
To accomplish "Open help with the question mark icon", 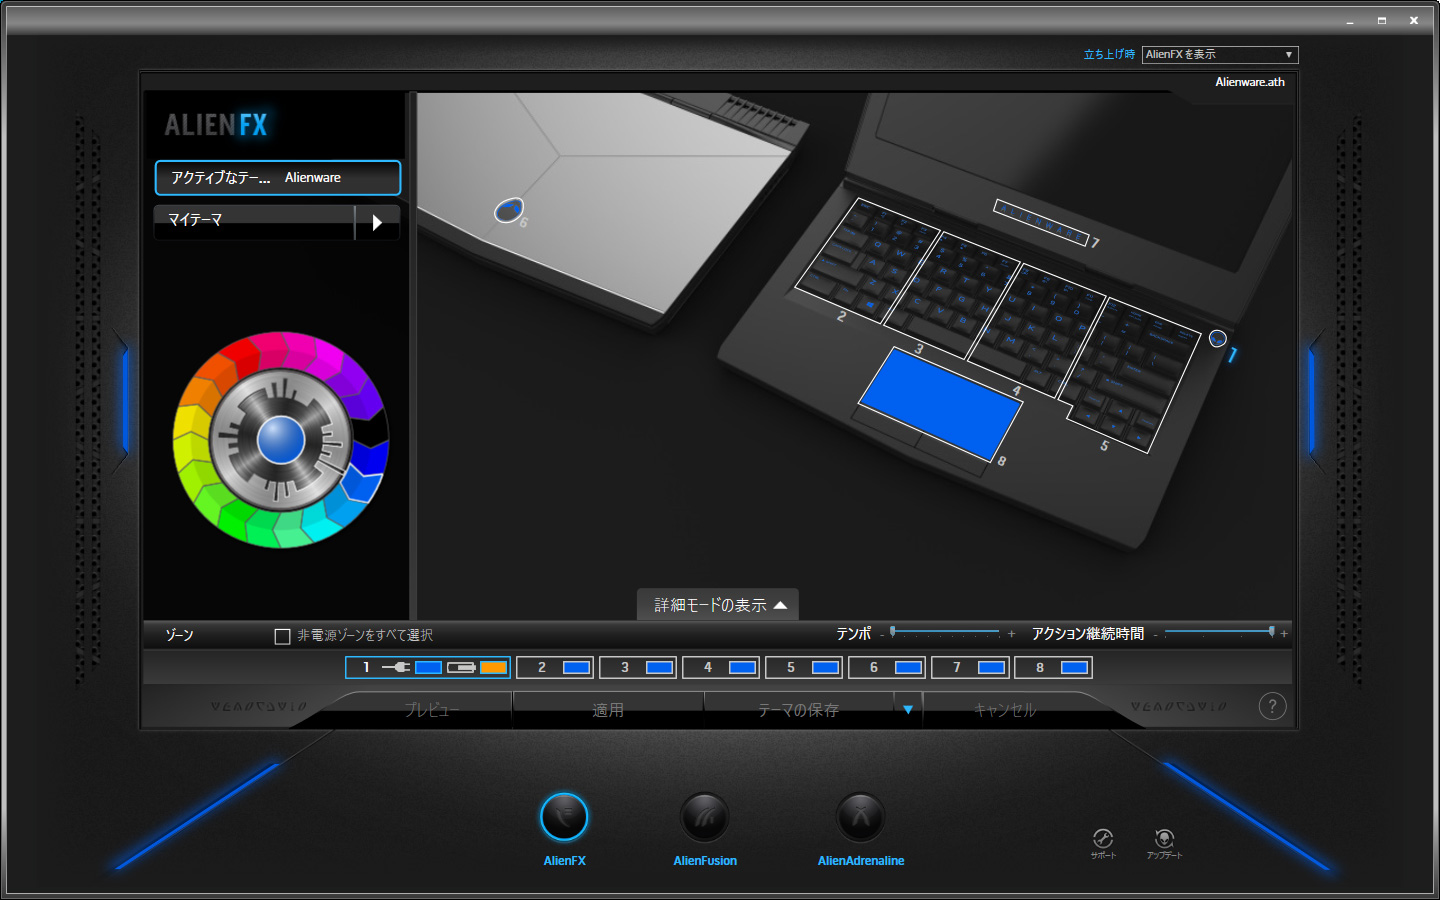I will 1272,707.
